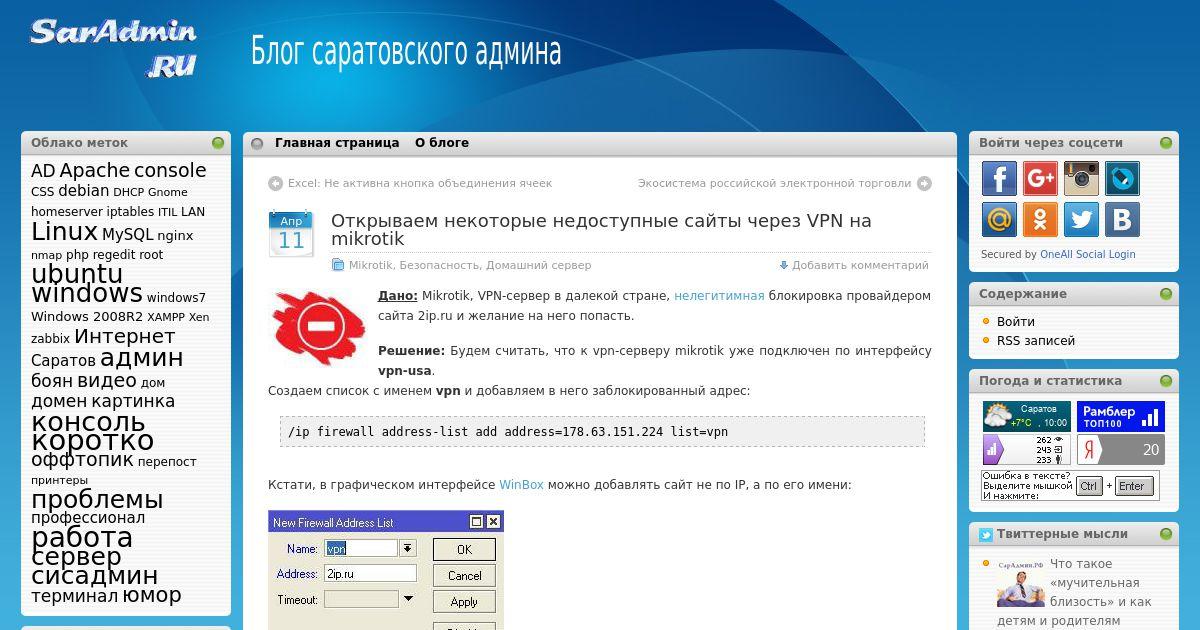Screen dimensions: 1200x630
Task: Click the category folder icon under the title
Action: [x=339, y=265]
